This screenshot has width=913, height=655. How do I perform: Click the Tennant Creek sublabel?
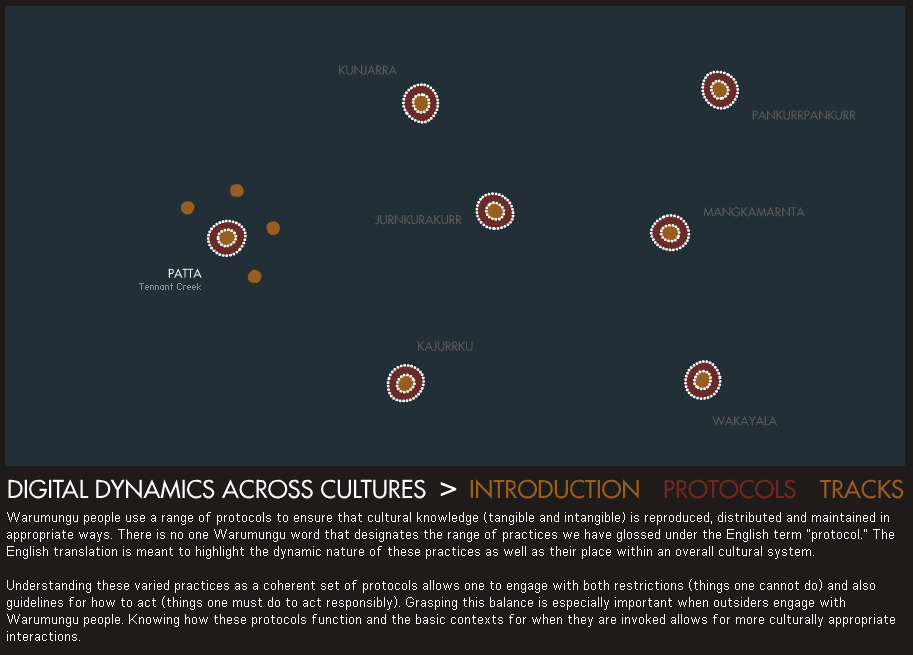pos(170,286)
